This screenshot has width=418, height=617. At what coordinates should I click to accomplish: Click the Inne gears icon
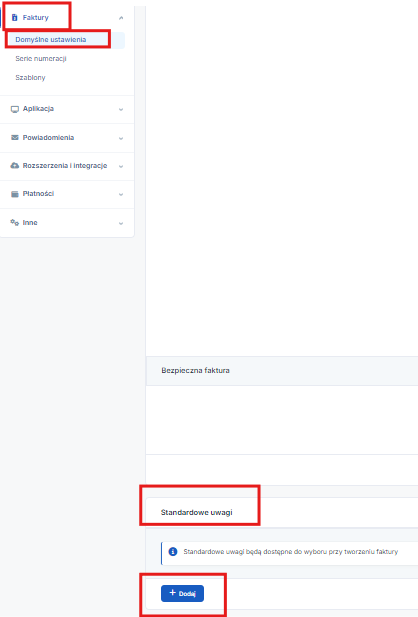coord(15,222)
